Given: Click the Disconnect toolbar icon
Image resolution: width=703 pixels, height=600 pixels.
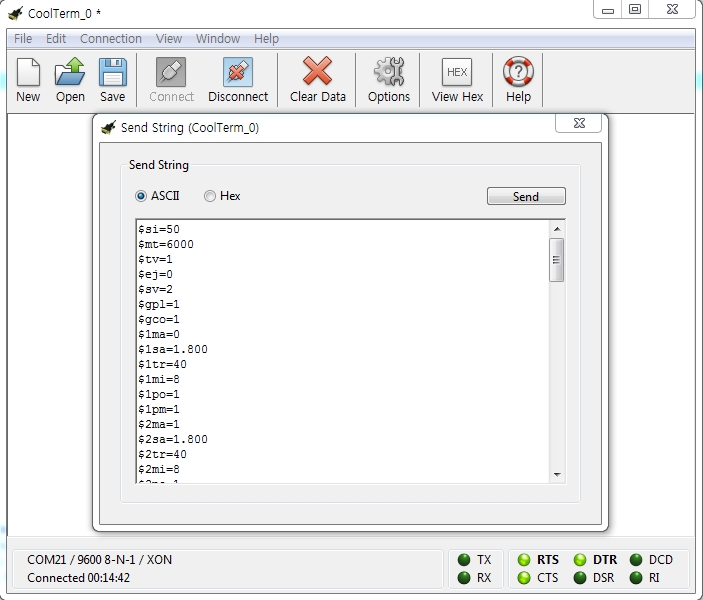Looking at the screenshot, I should pyautogui.click(x=238, y=73).
